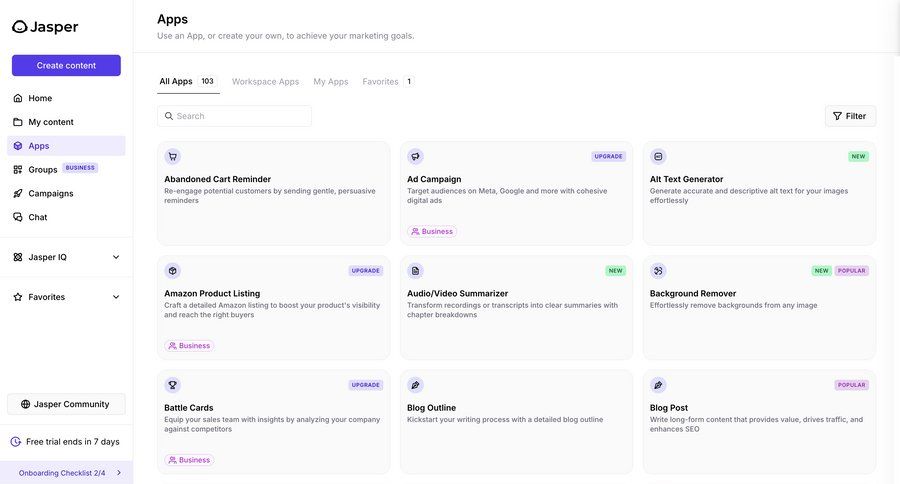Click the Apps cube icon in sidebar
900x484 pixels.
click(18, 146)
